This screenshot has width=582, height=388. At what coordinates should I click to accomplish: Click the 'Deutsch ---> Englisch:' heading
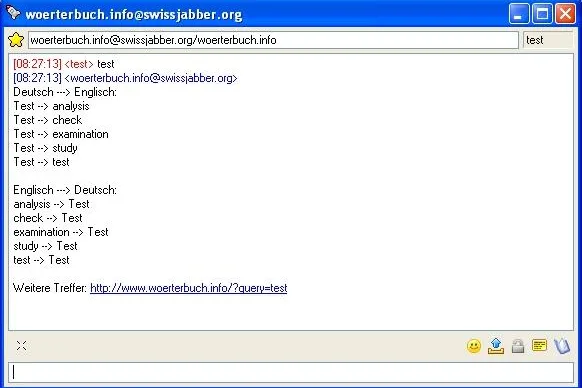(x=65, y=92)
